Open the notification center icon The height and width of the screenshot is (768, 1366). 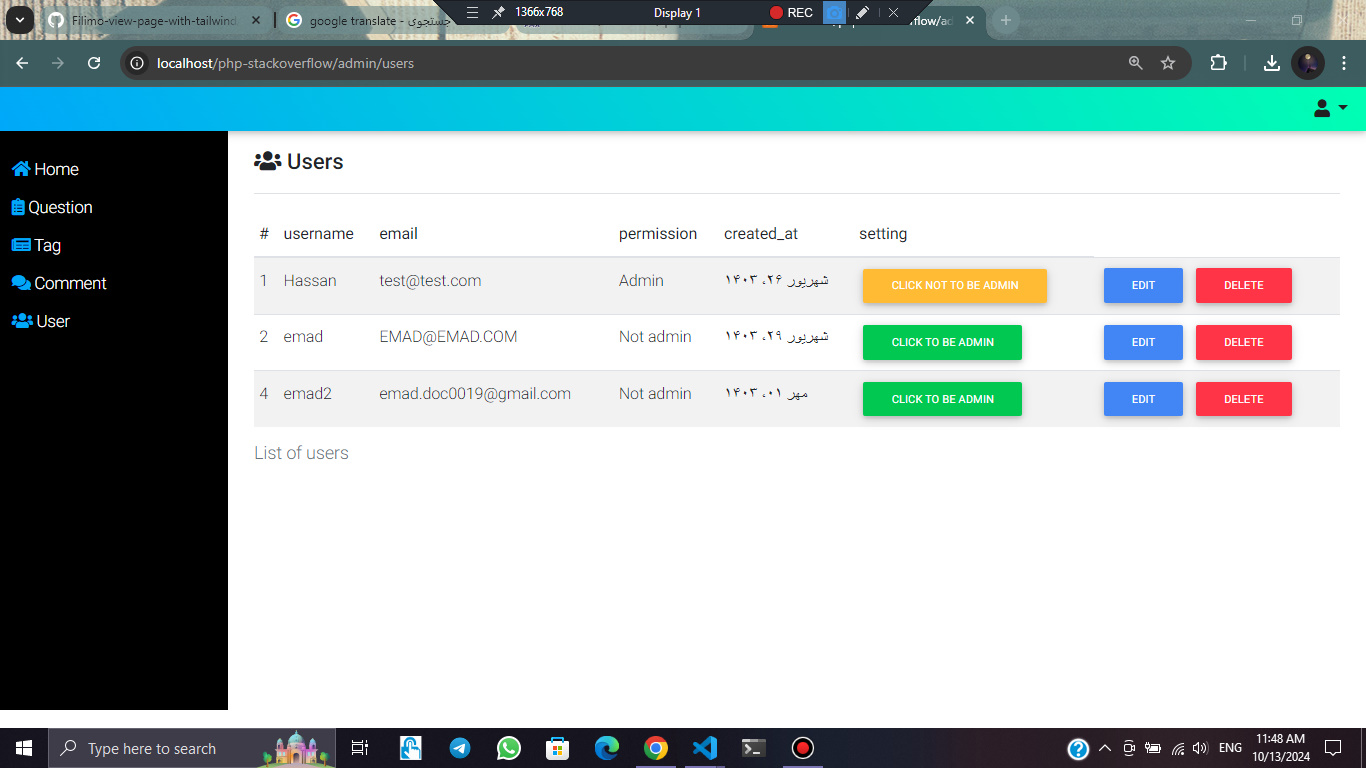click(x=1332, y=748)
